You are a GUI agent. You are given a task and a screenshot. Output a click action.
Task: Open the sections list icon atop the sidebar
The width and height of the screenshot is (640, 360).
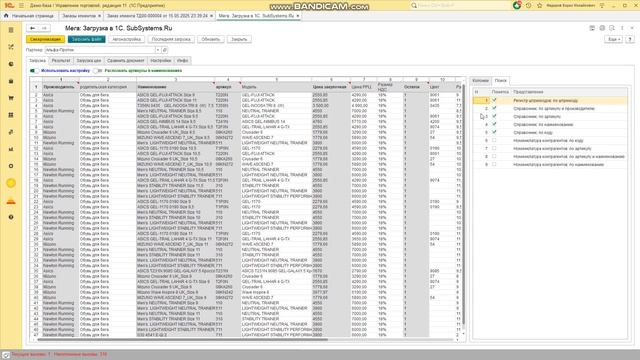[11, 30]
